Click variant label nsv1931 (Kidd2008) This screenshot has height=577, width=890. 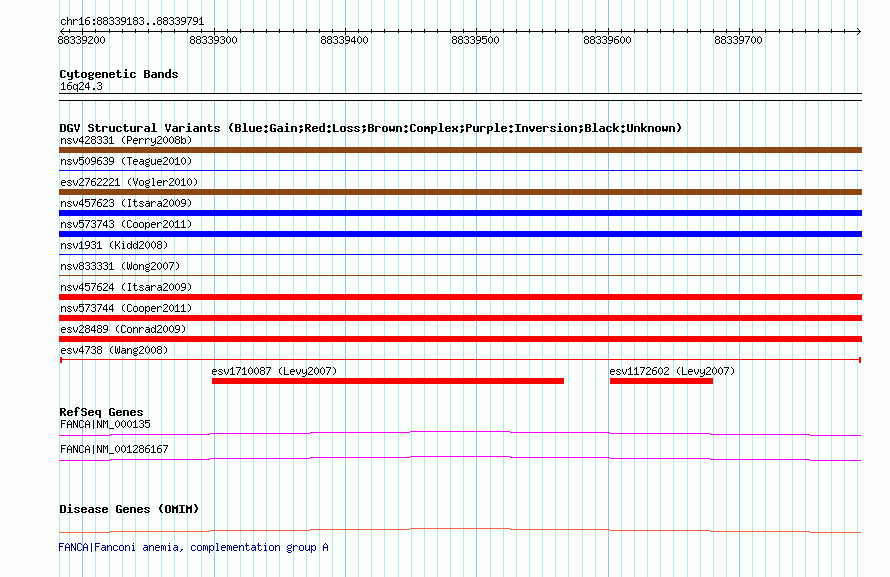coord(114,245)
